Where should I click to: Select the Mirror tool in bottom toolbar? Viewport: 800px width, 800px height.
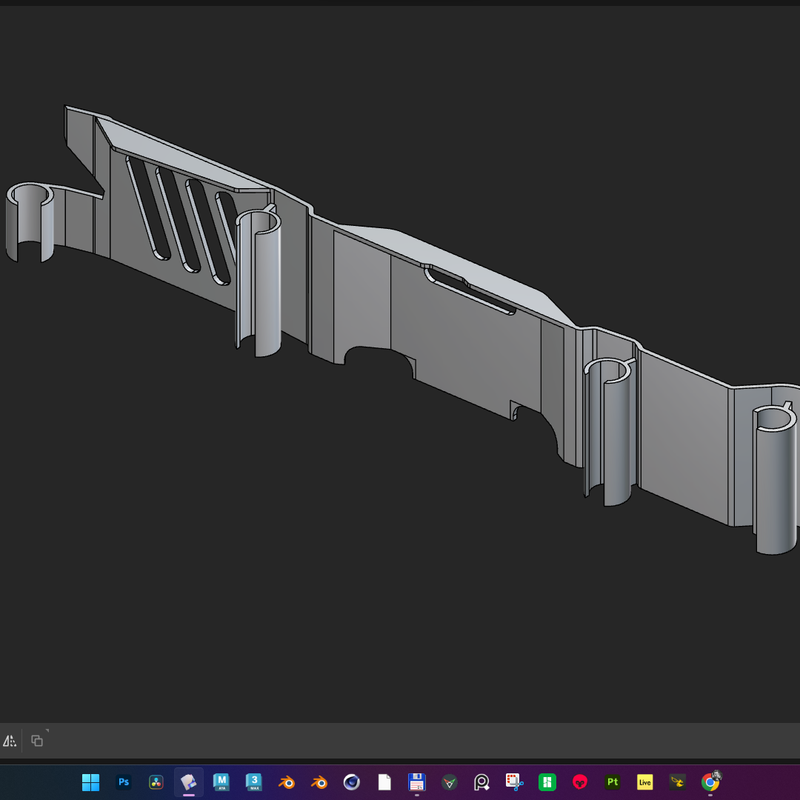click(x=10, y=740)
